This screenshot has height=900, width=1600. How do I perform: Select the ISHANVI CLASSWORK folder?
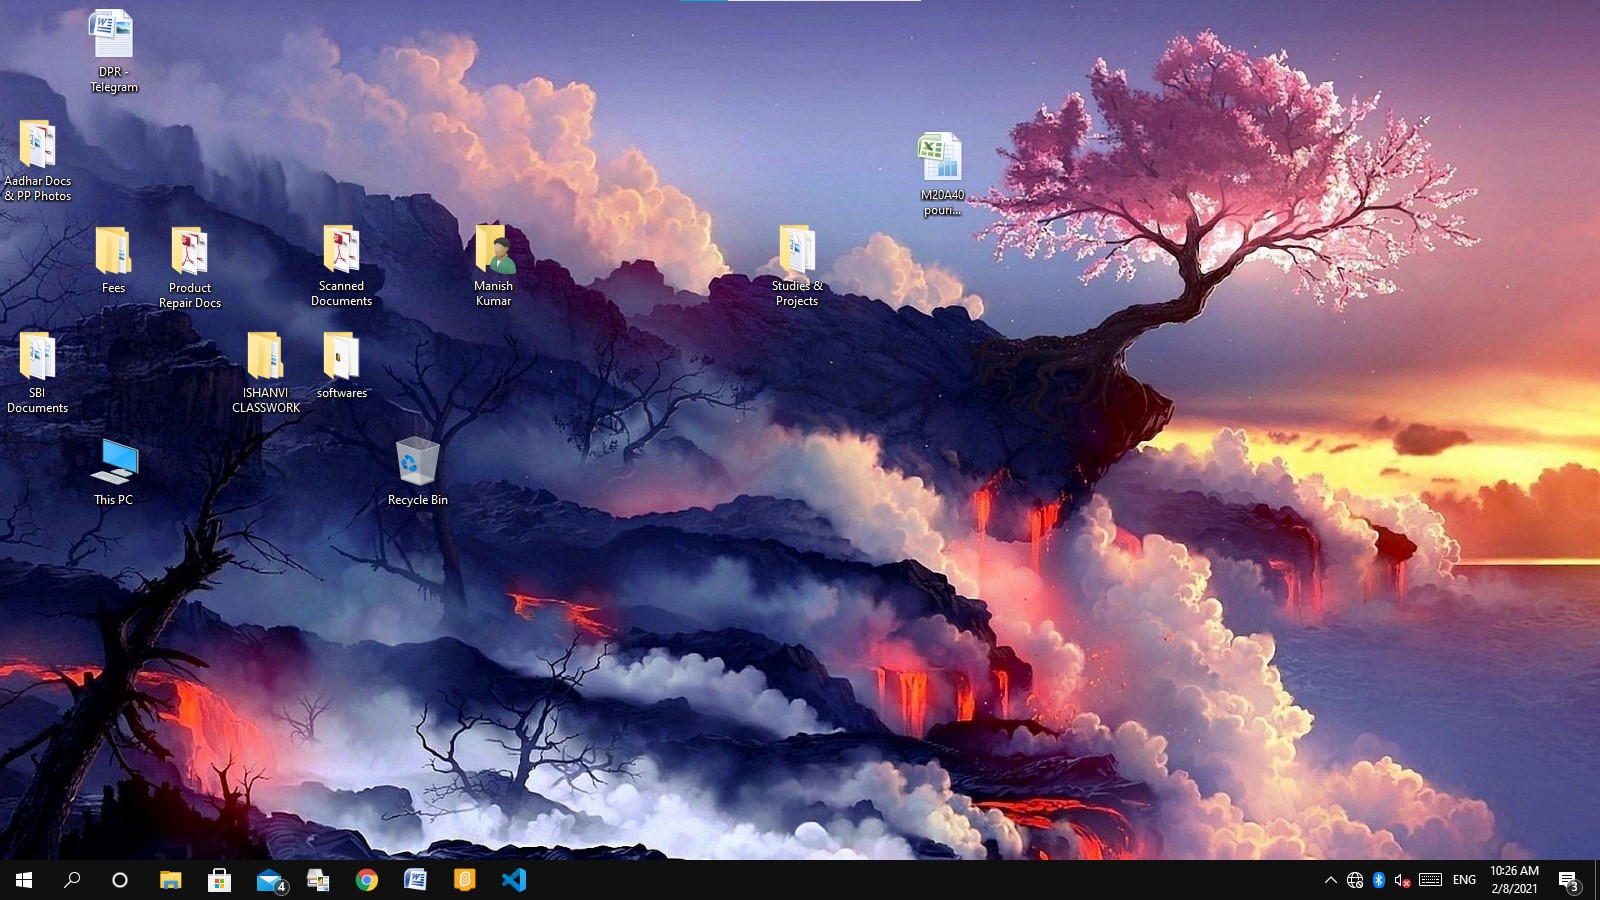pos(265,372)
